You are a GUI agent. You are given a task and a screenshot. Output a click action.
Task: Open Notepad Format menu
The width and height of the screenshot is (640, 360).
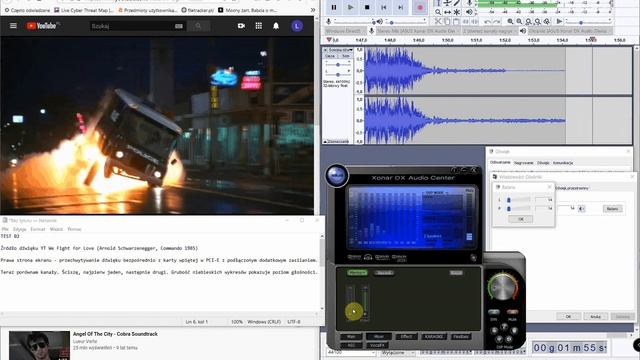(38, 229)
